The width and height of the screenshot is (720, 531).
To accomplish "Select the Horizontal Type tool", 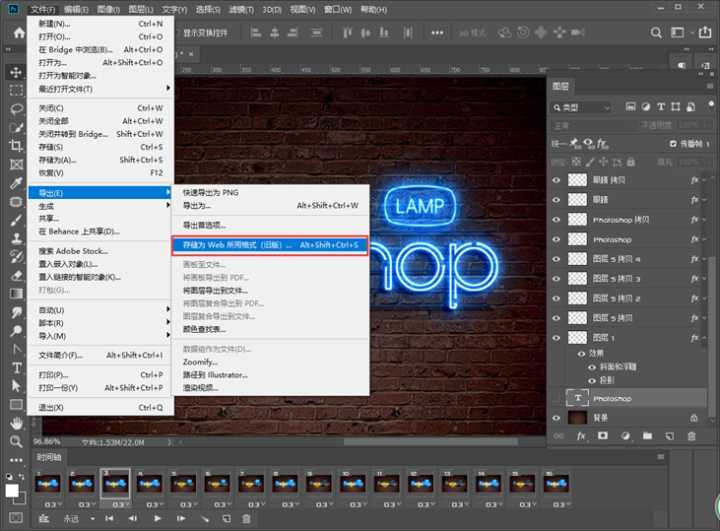I will pyautogui.click(x=16, y=368).
